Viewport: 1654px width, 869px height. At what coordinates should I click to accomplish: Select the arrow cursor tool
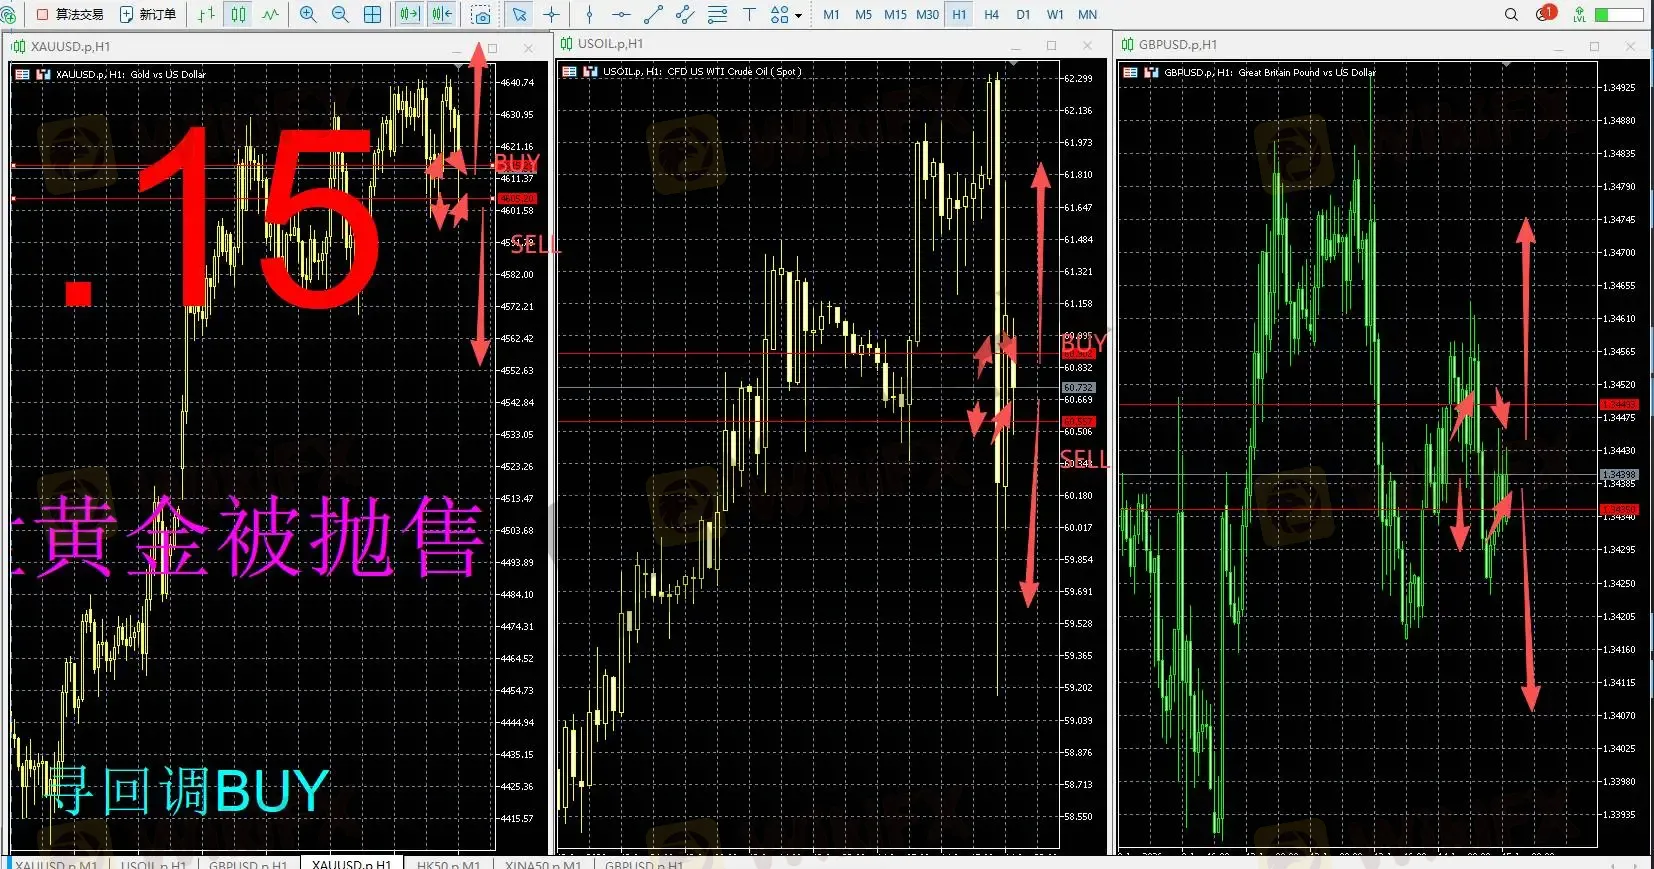(519, 15)
